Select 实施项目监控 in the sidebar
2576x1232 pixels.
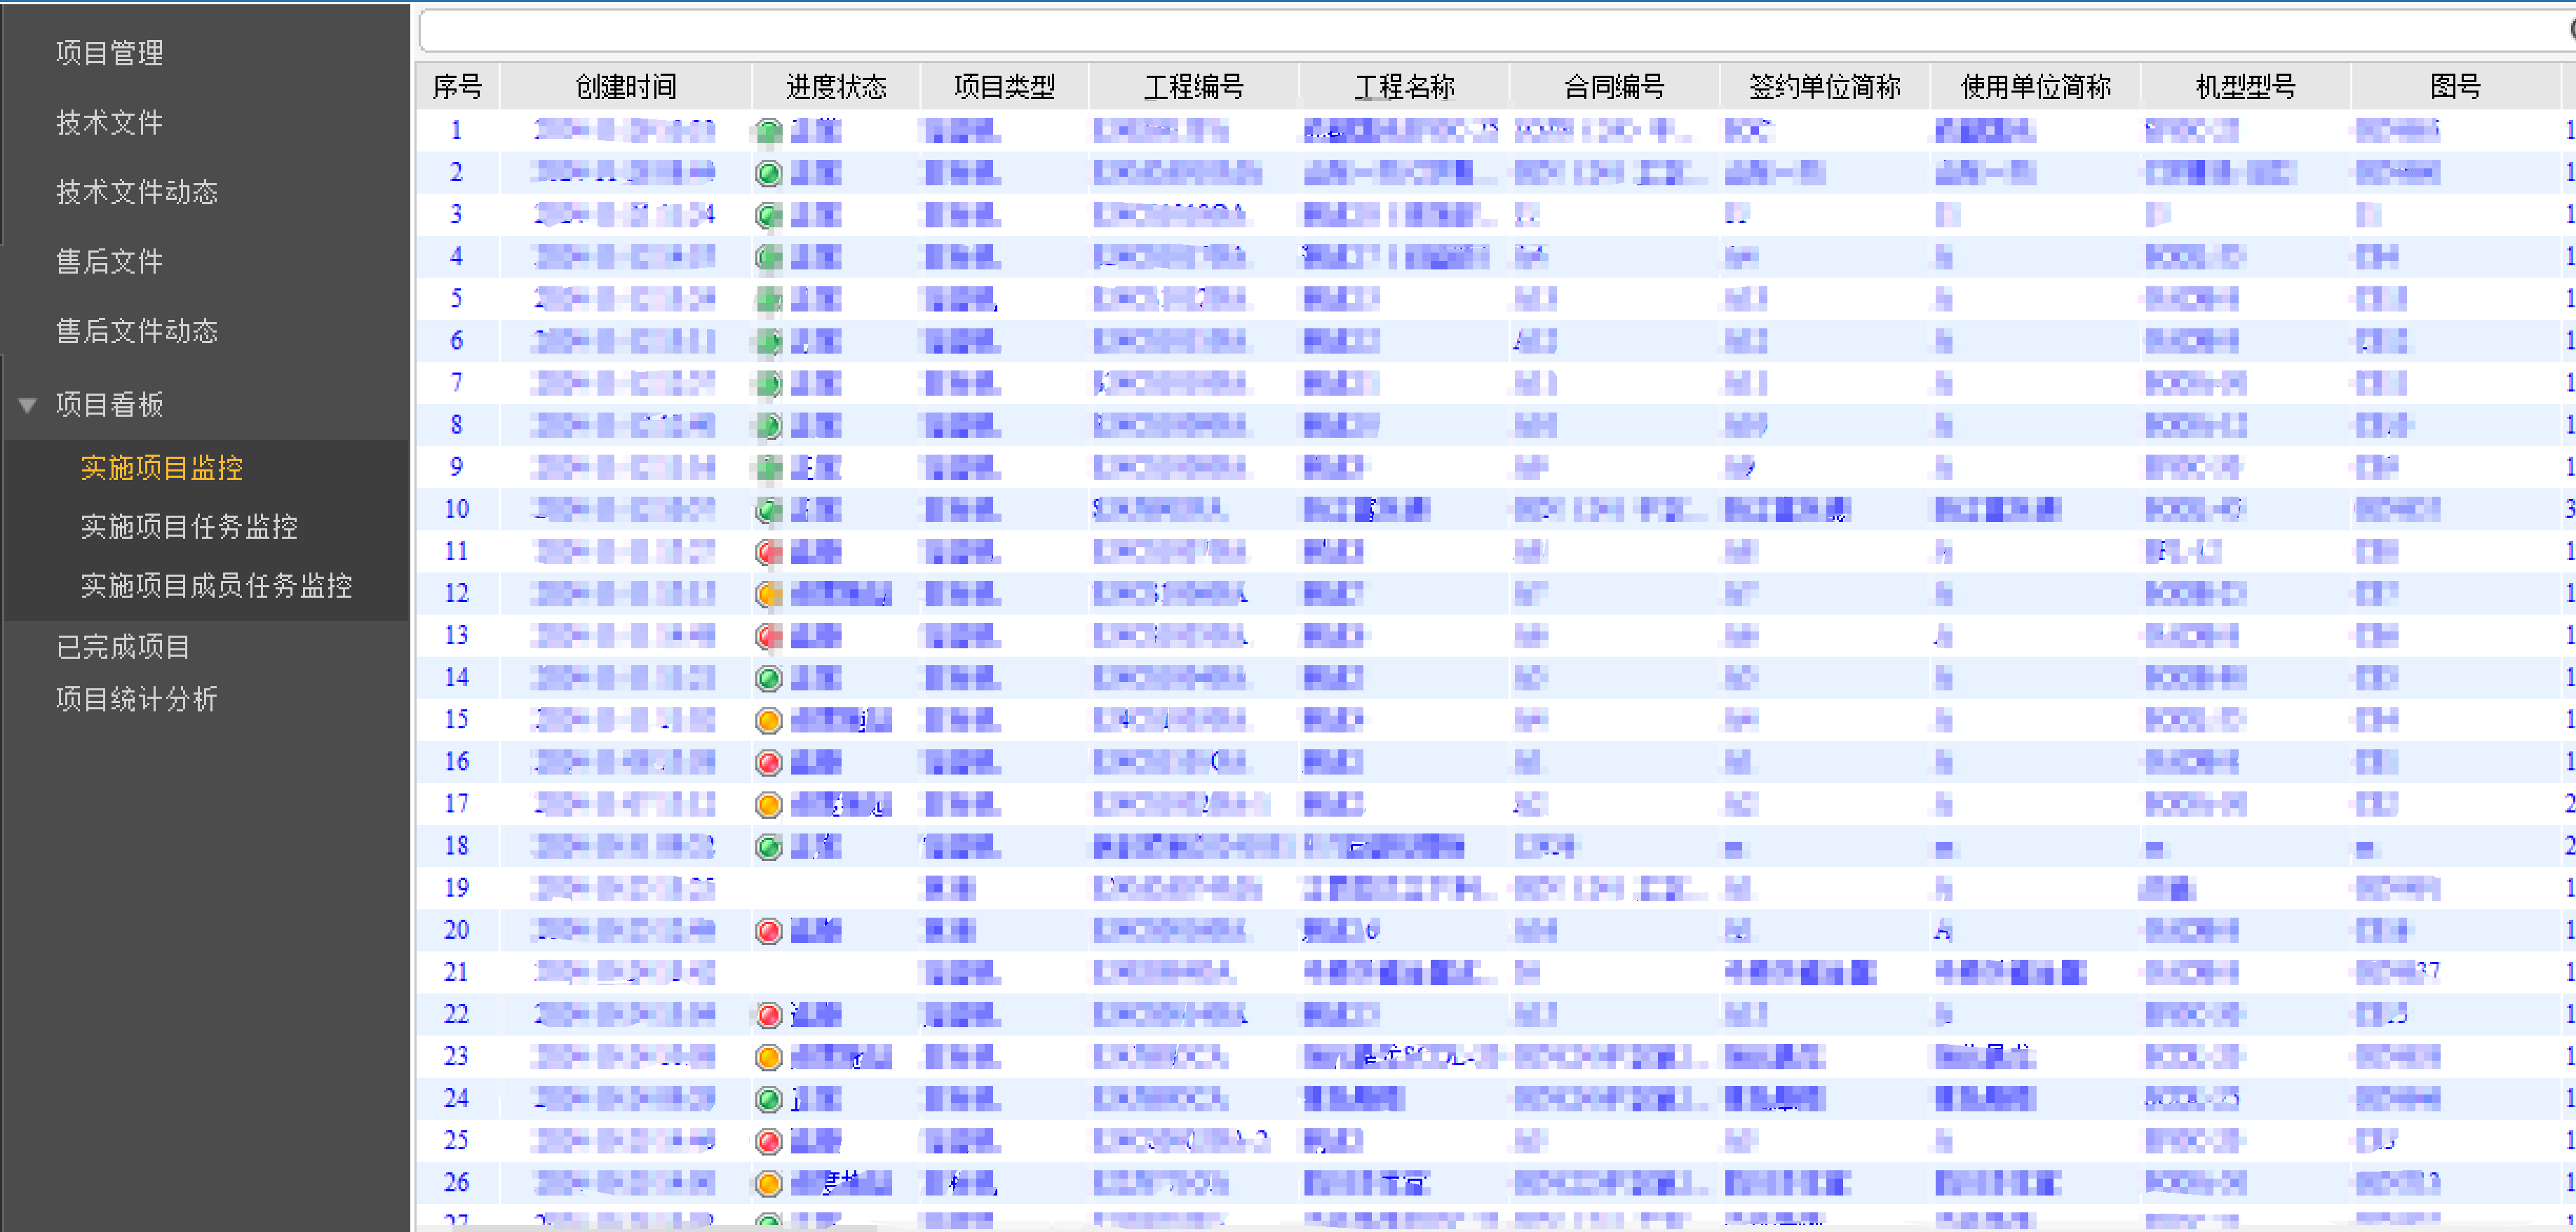162,467
